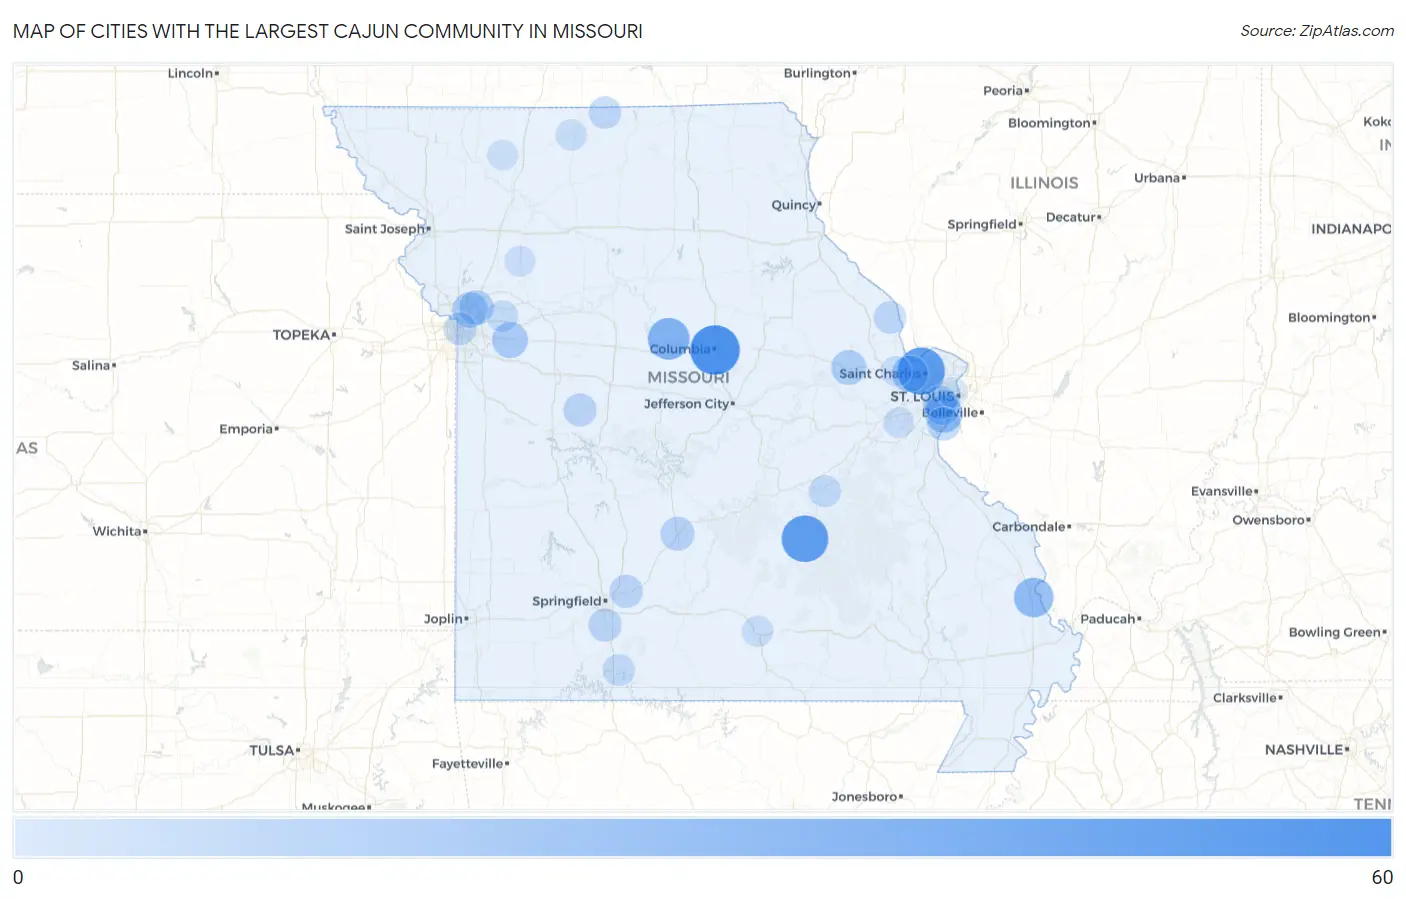The image size is (1406, 899).
Task: Click the Wichita city label
Action: pos(119,531)
